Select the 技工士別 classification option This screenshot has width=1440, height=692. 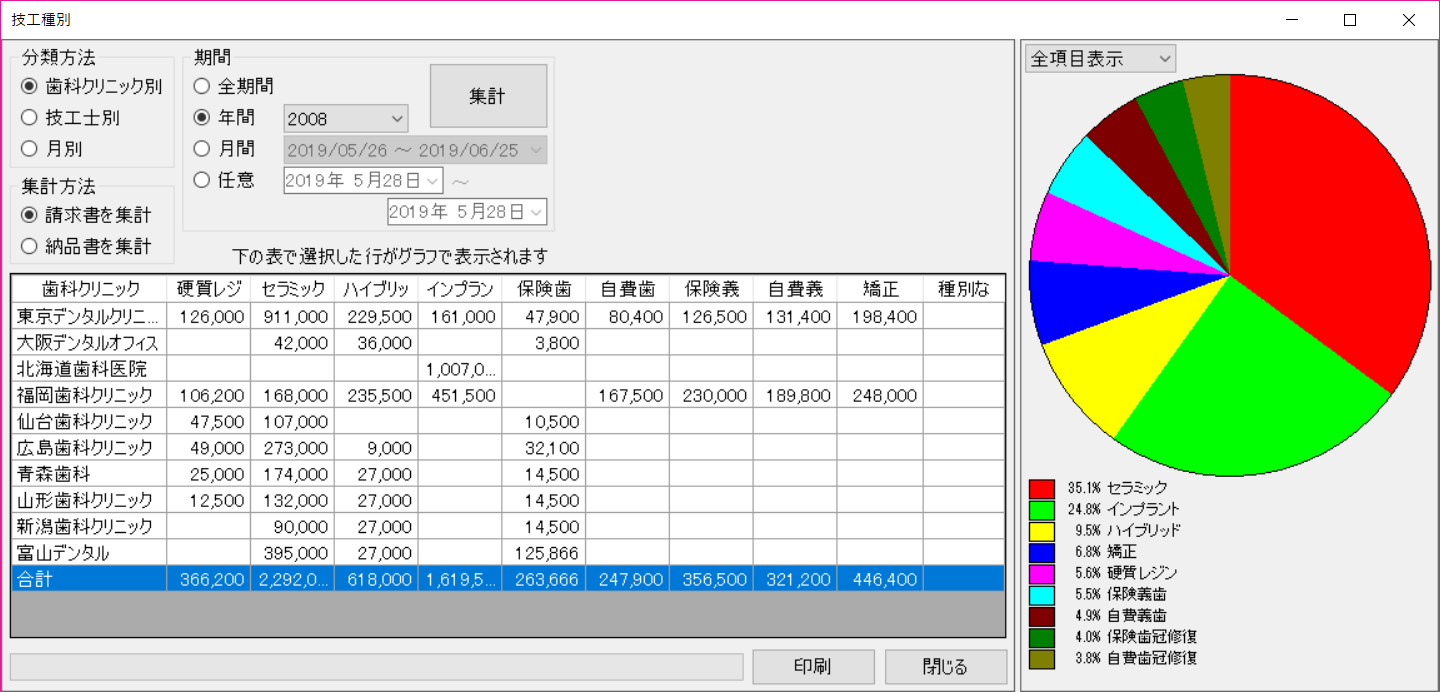tap(29, 118)
